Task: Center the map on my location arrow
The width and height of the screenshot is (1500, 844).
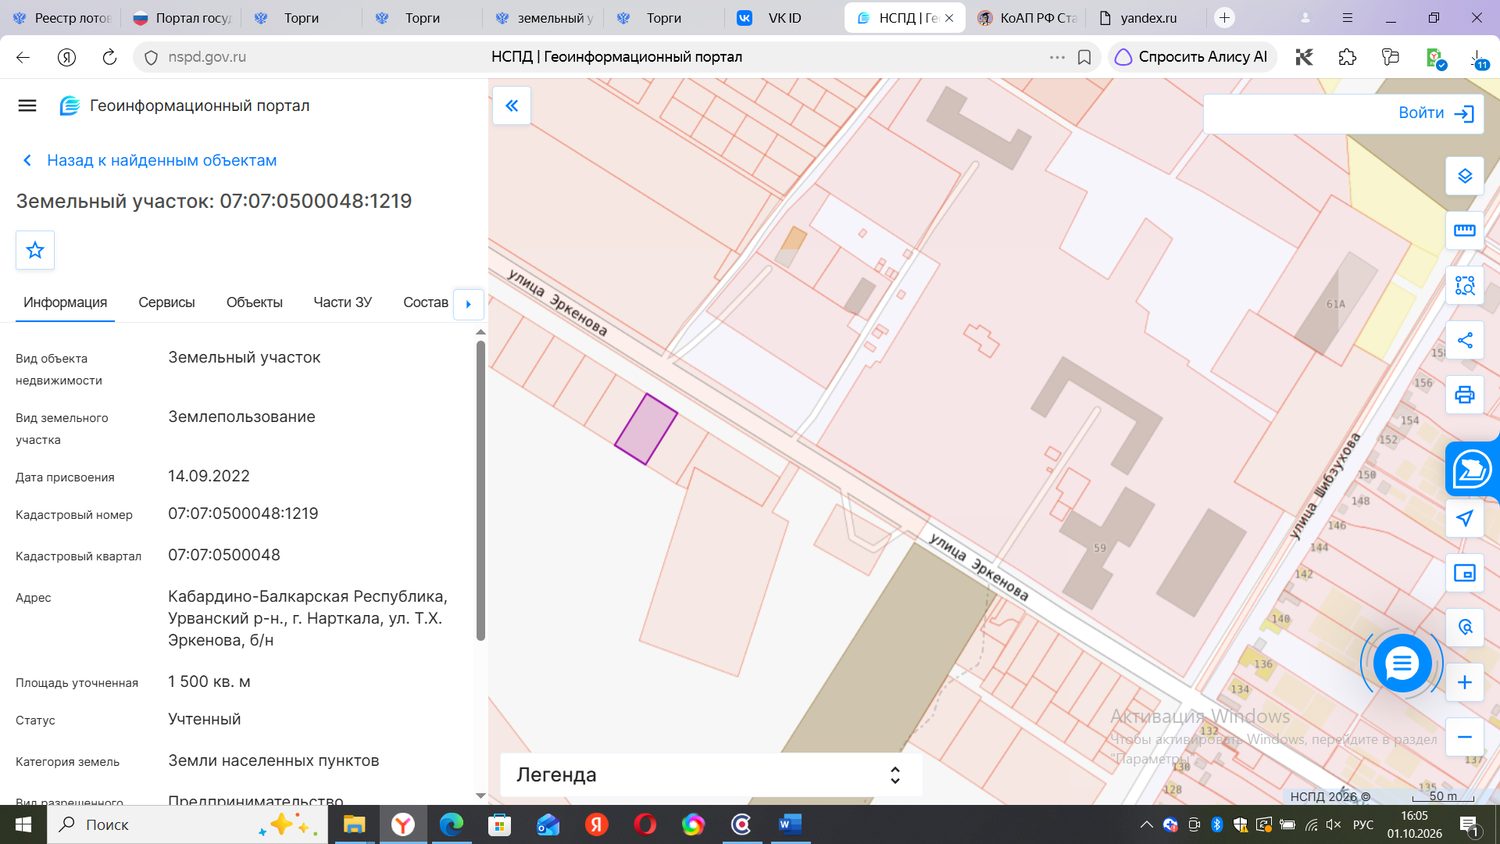Action: tap(1464, 518)
